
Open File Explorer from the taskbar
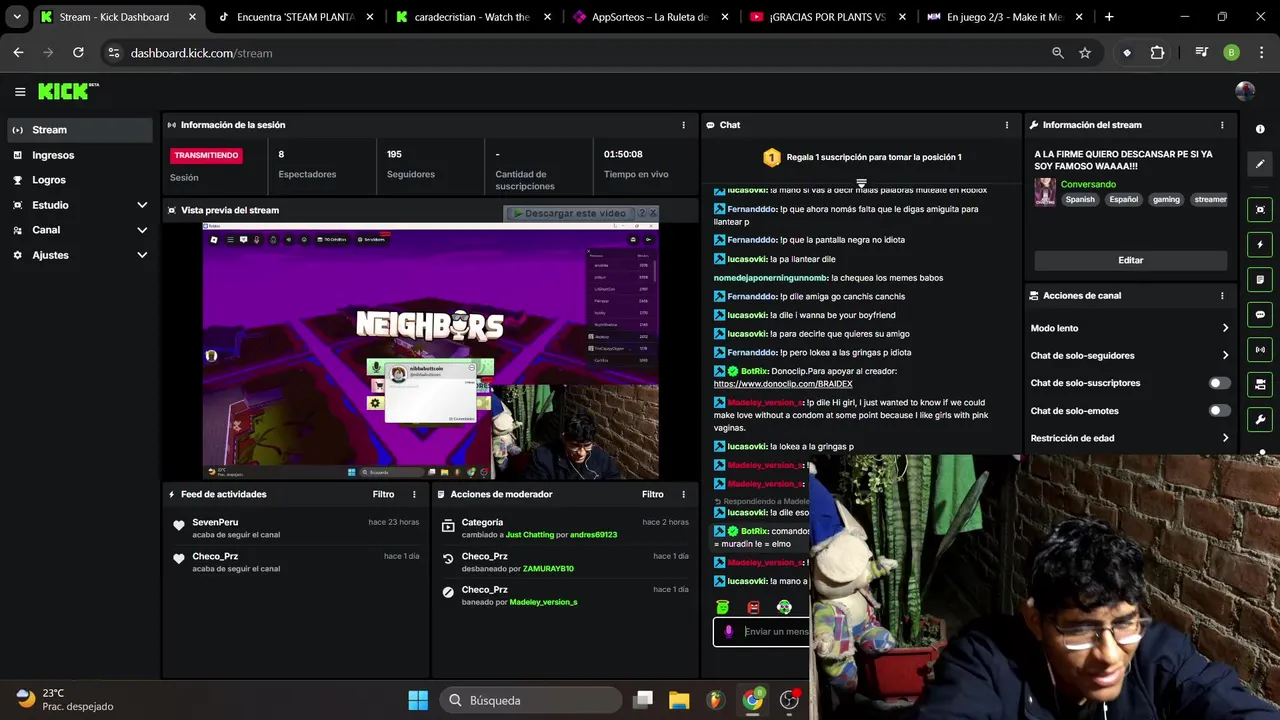coord(679,700)
